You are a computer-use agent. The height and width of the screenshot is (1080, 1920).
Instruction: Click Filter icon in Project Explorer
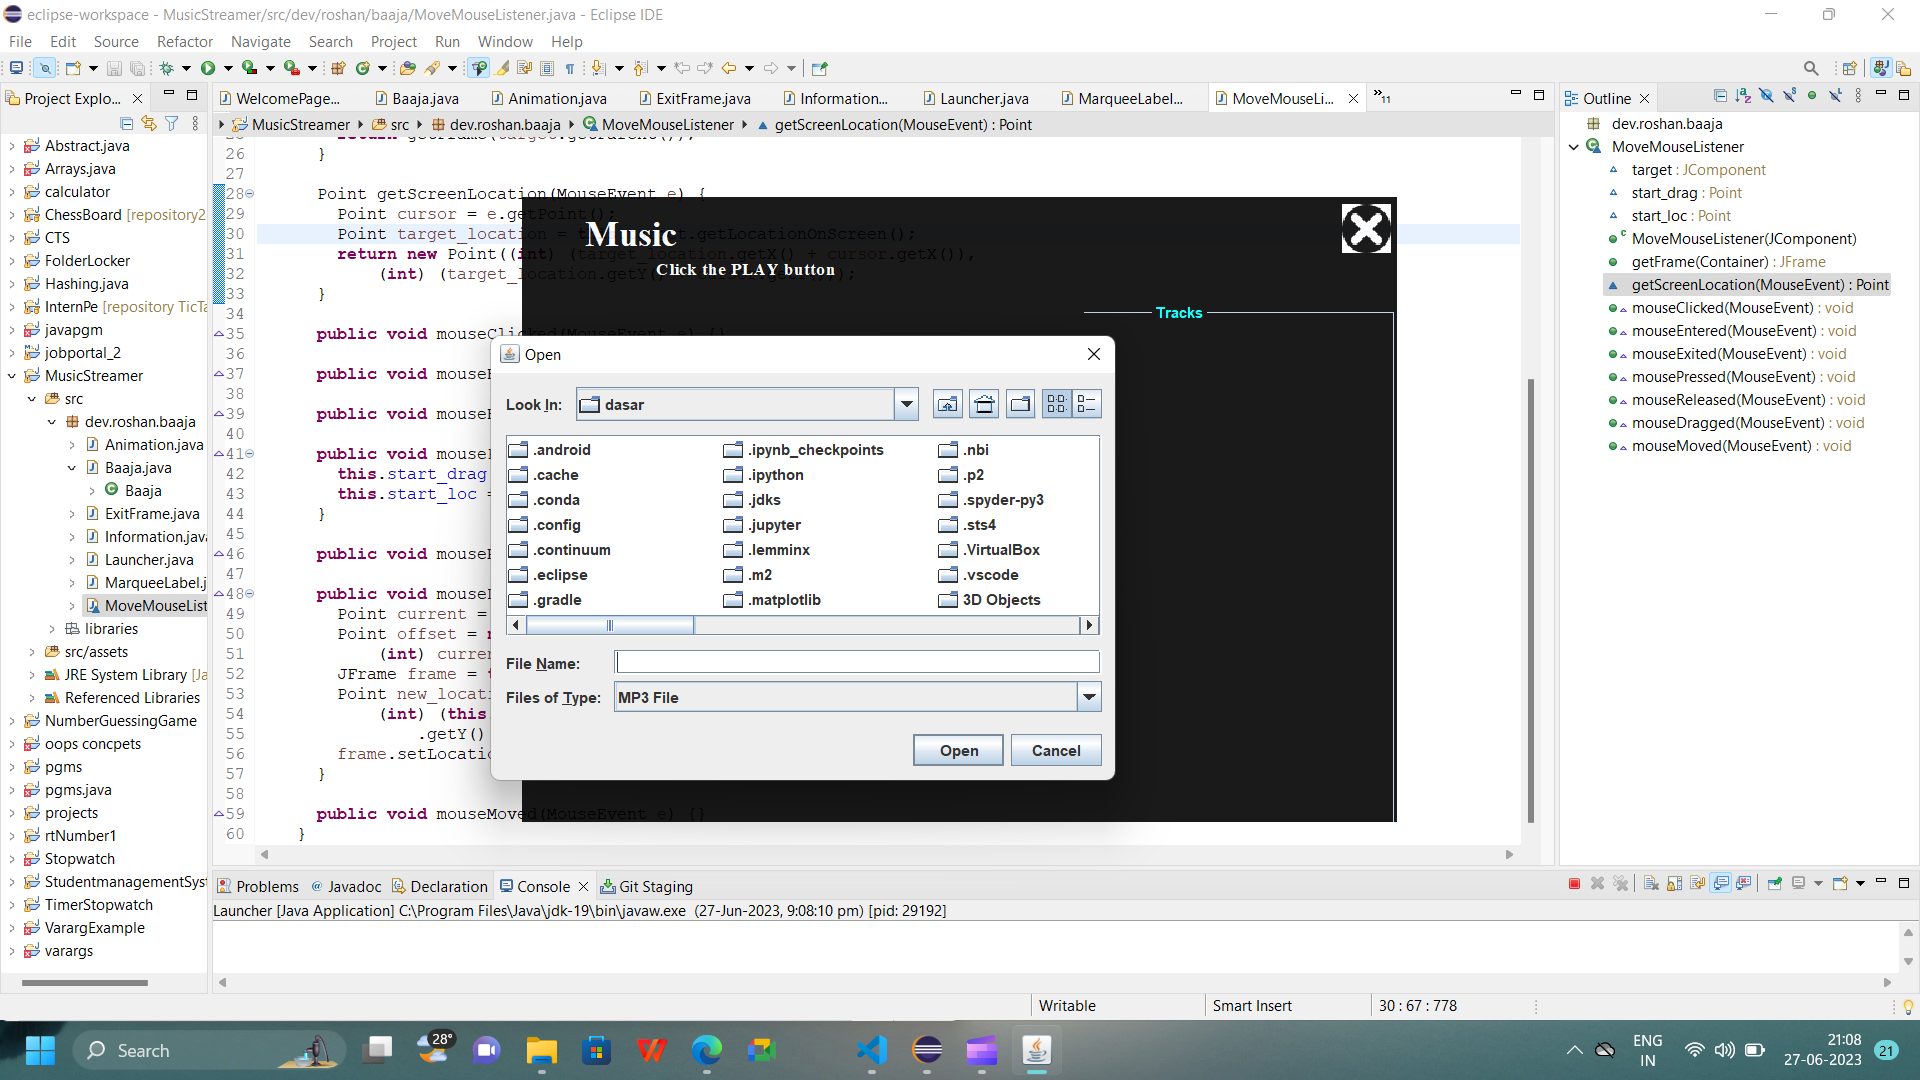pos(172,123)
